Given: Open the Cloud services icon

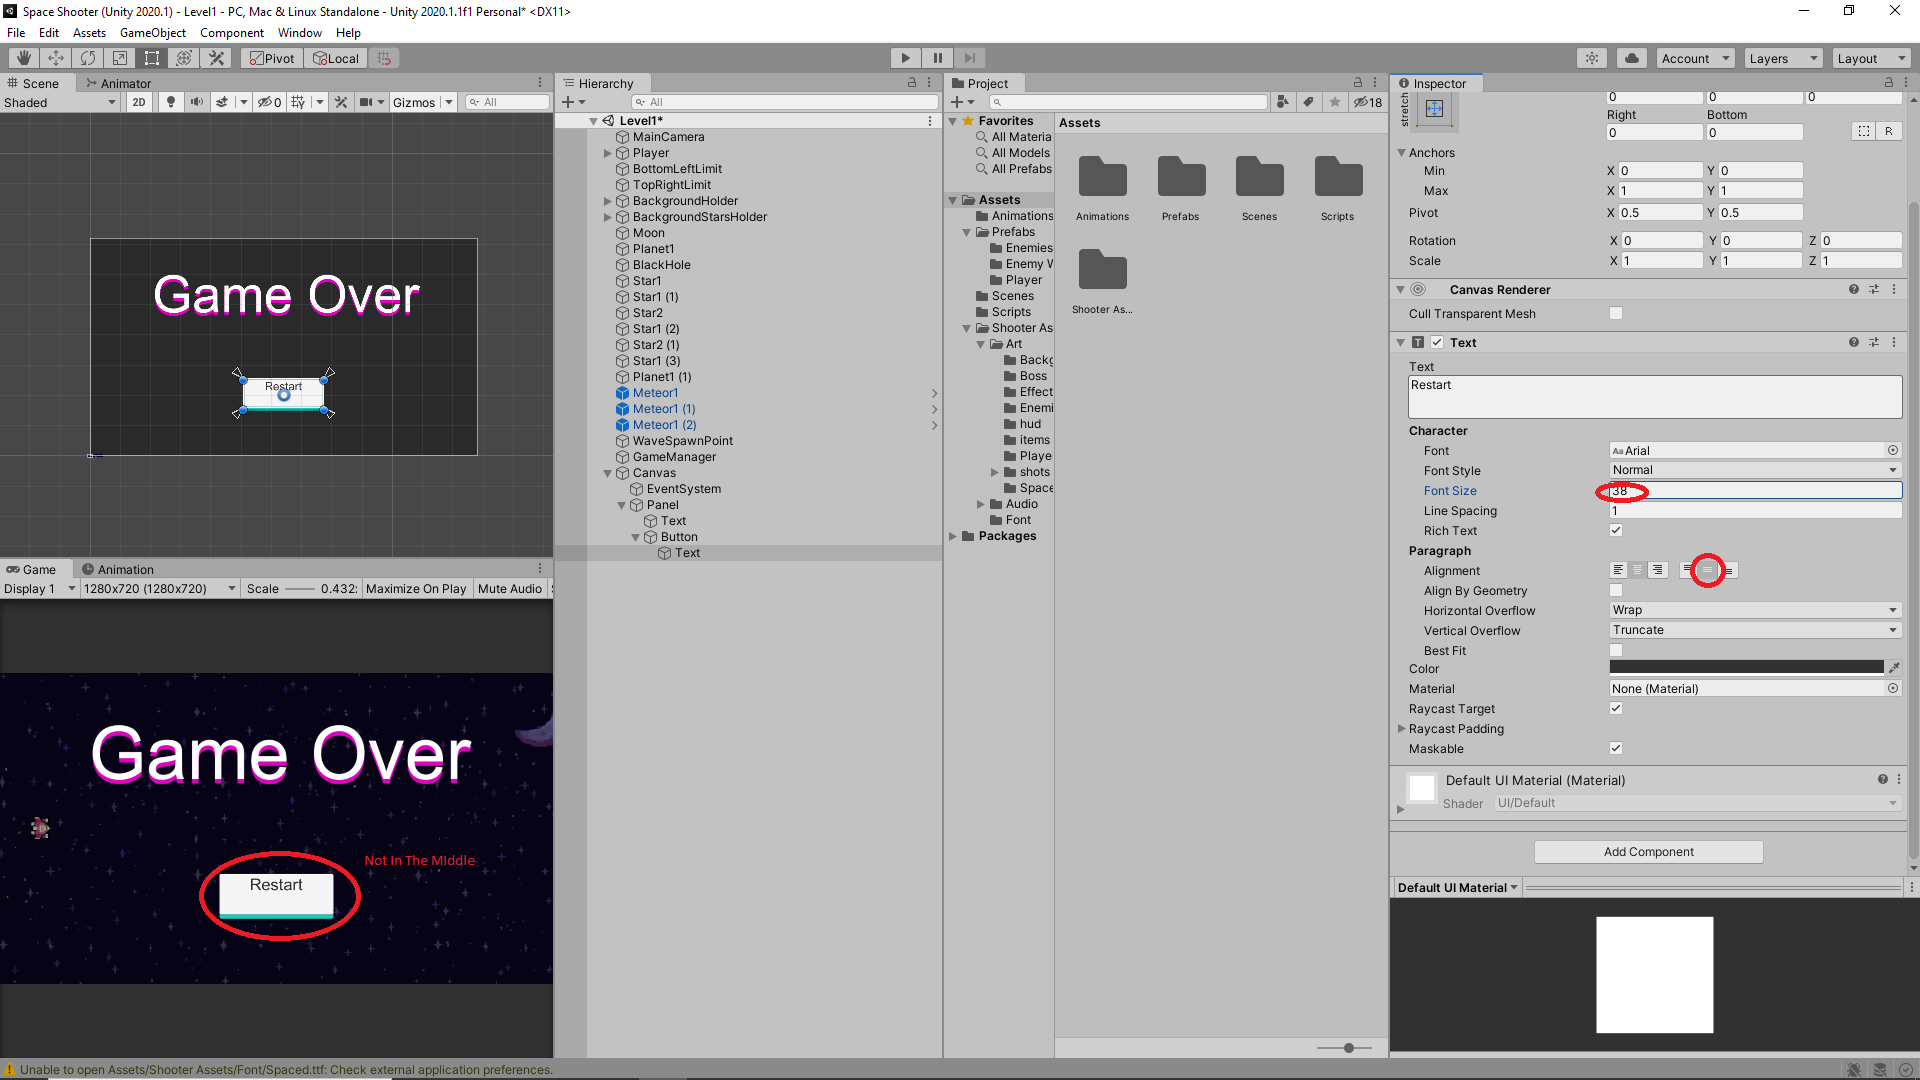Looking at the screenshot, I should pos(1631,58).
